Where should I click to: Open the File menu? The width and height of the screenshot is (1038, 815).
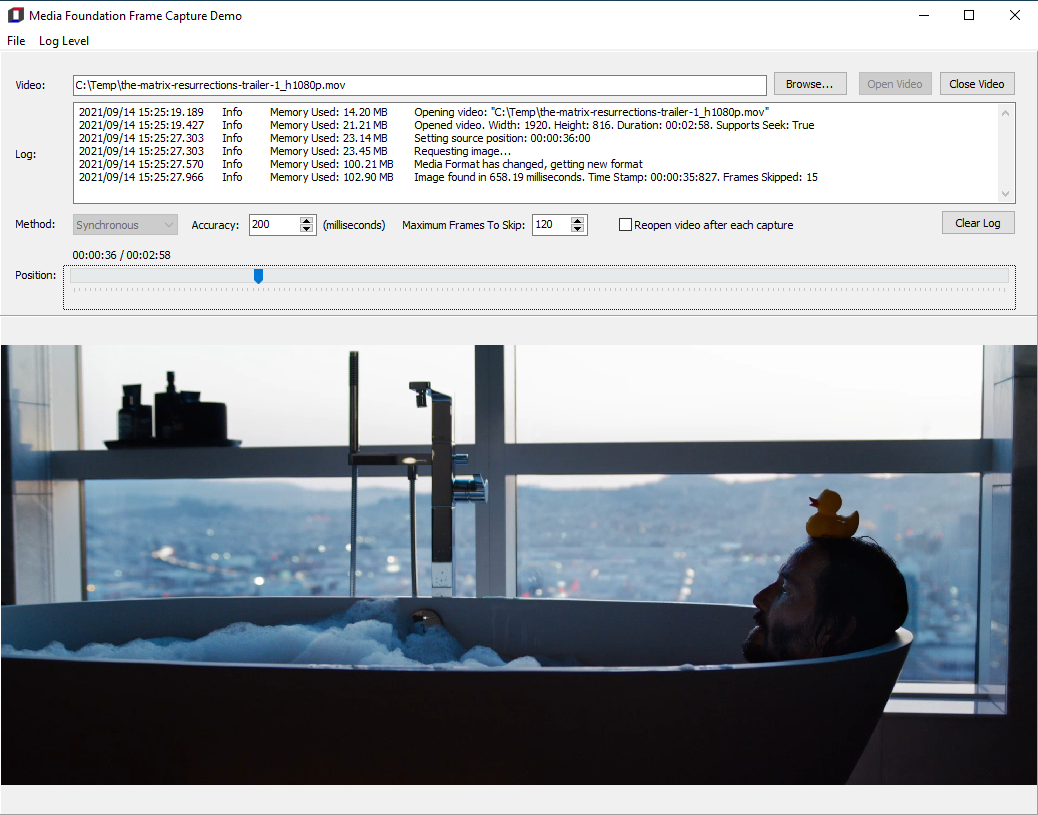coord(16,41)
